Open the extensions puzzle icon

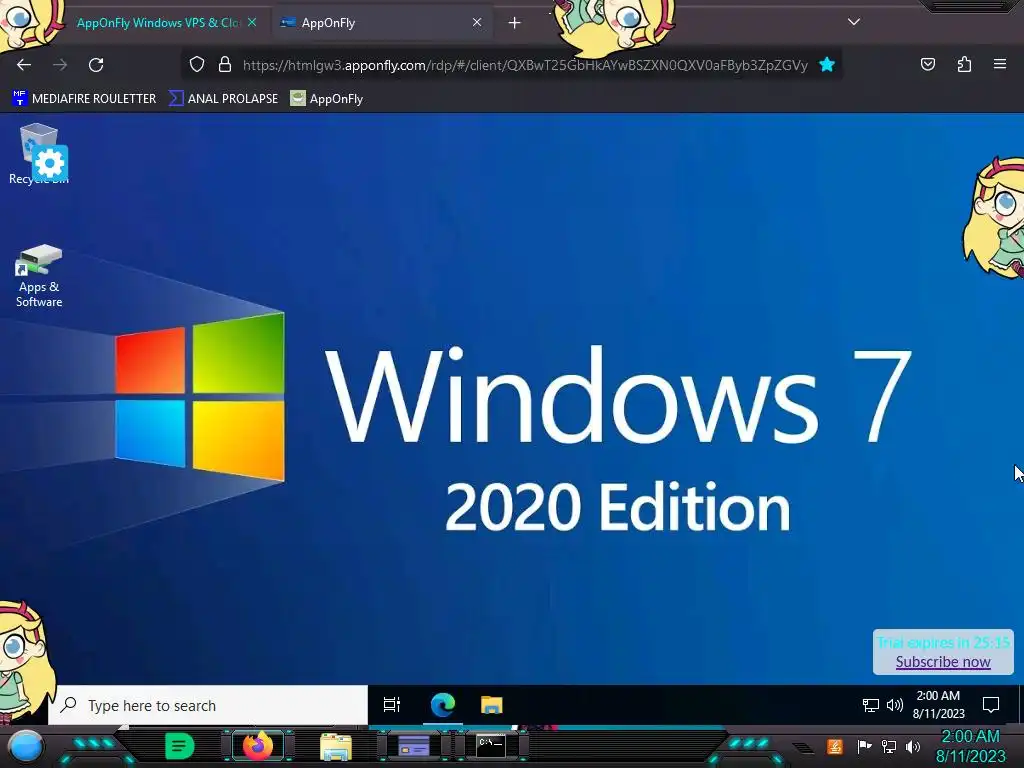[x=964, y=64]
